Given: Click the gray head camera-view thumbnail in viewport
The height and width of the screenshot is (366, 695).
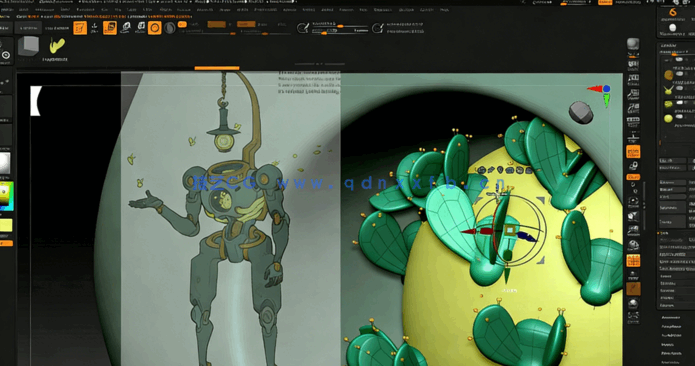Looking at the screenshot, I should (x=581, y=112).
